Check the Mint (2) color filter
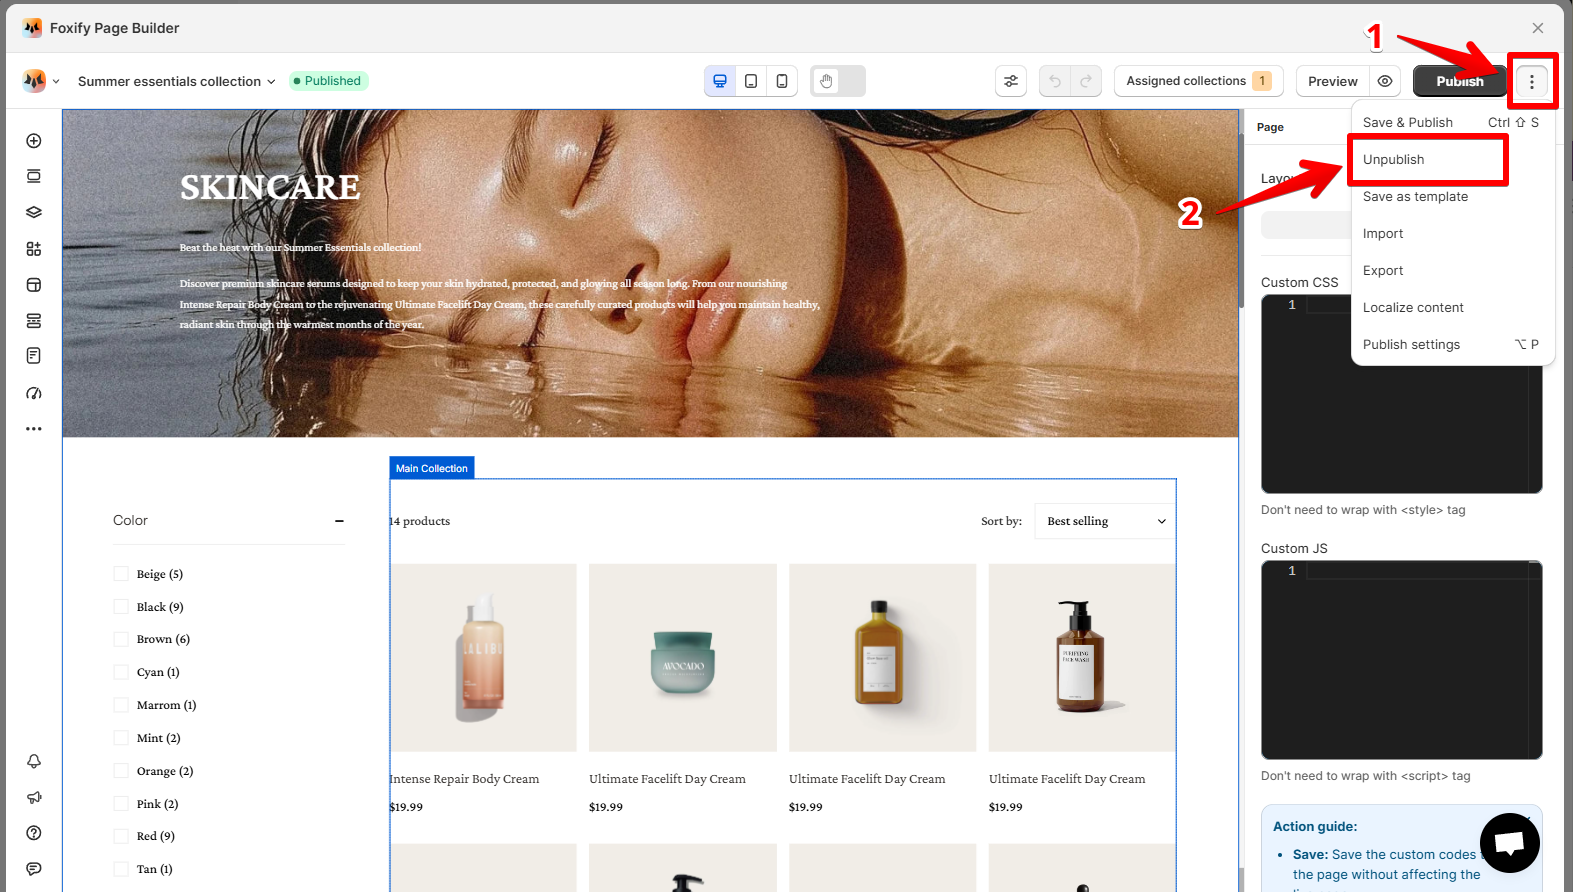The height and width of the screenshot is (892, 1573). coord(121,738)
